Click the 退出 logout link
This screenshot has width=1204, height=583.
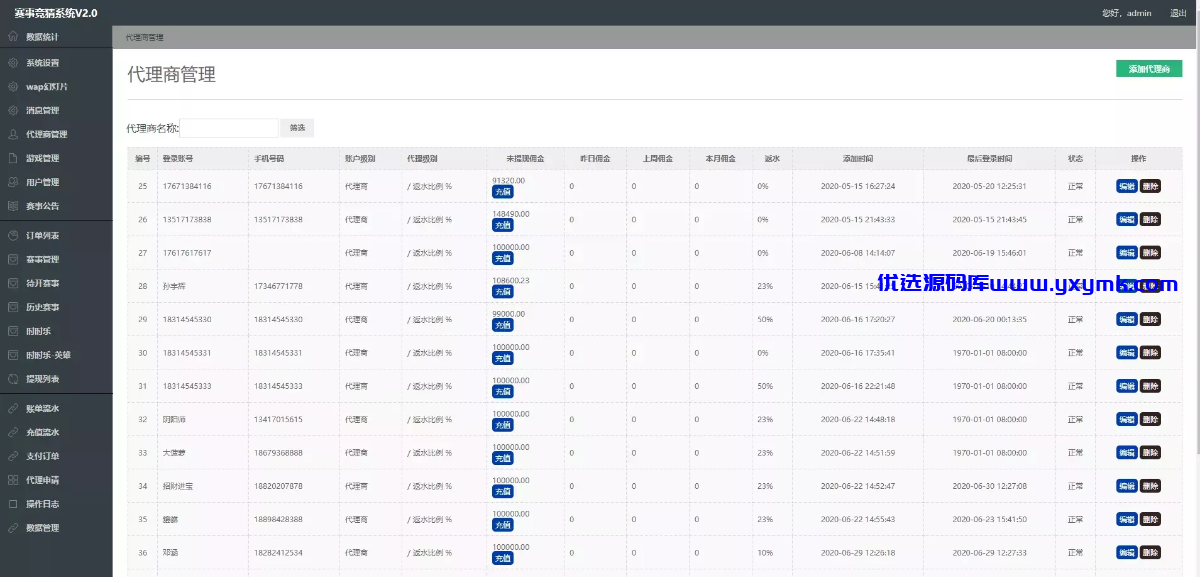pyautogui.click(x=1178, y=13)
